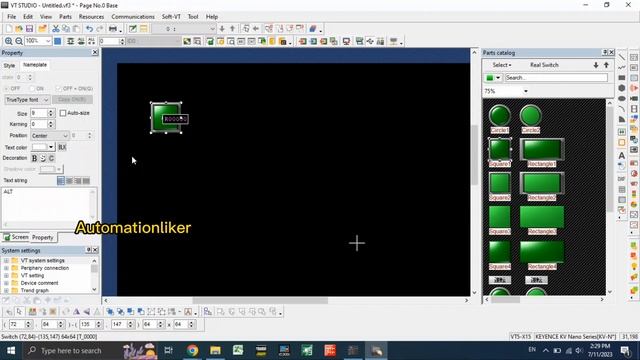
Task: Open the Communications menu
Action: 133,17
